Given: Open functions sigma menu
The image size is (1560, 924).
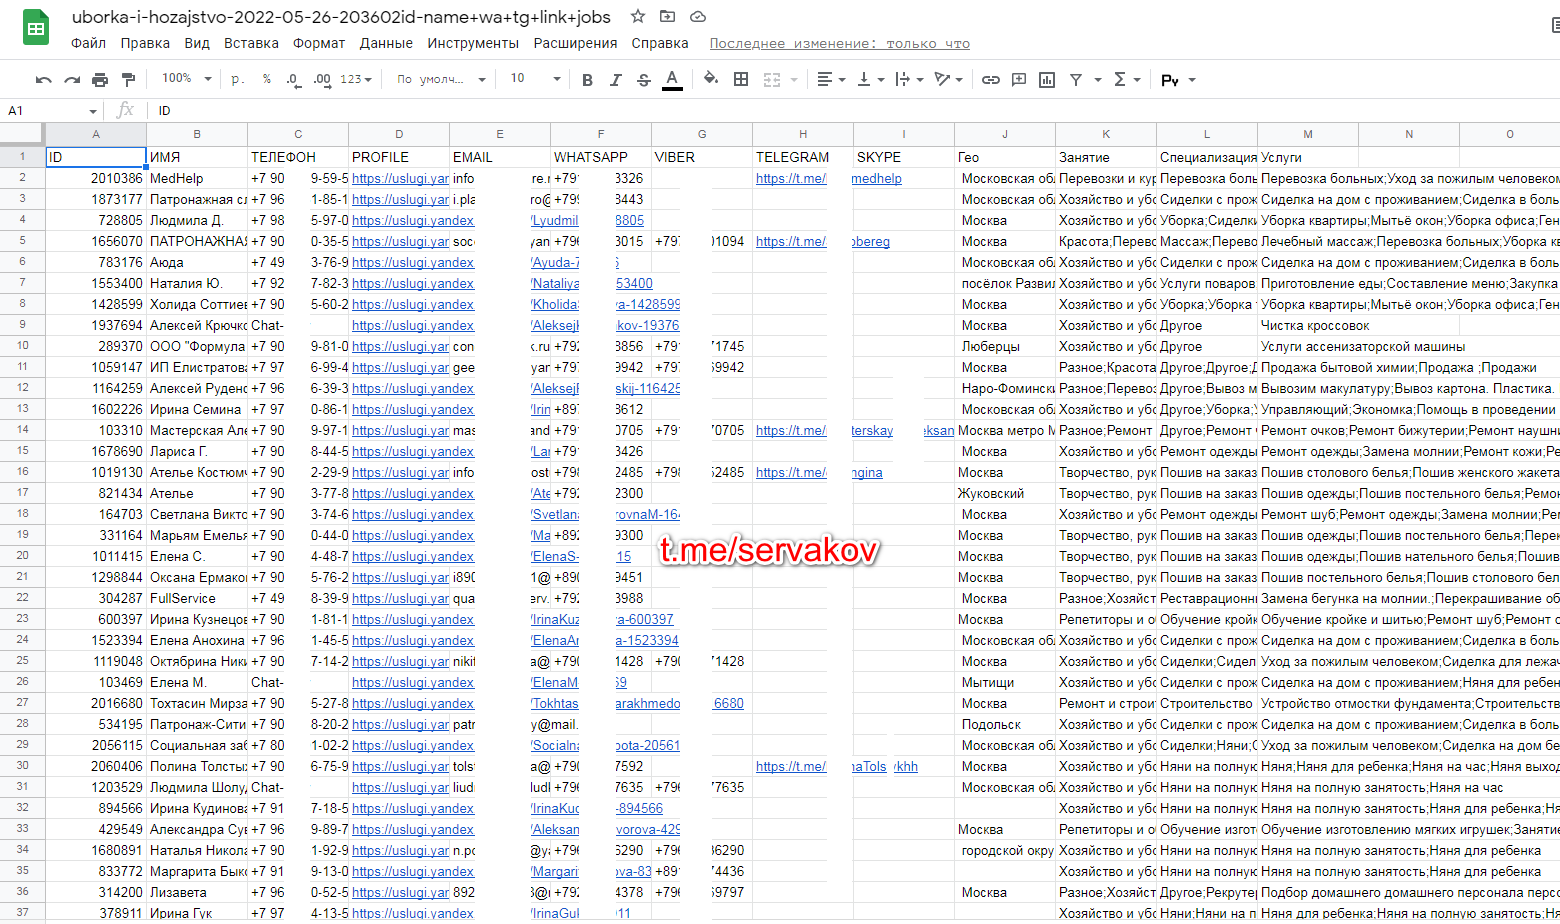Looking at the screenshot, I should pyautogui.click(x=1126, y=79).
